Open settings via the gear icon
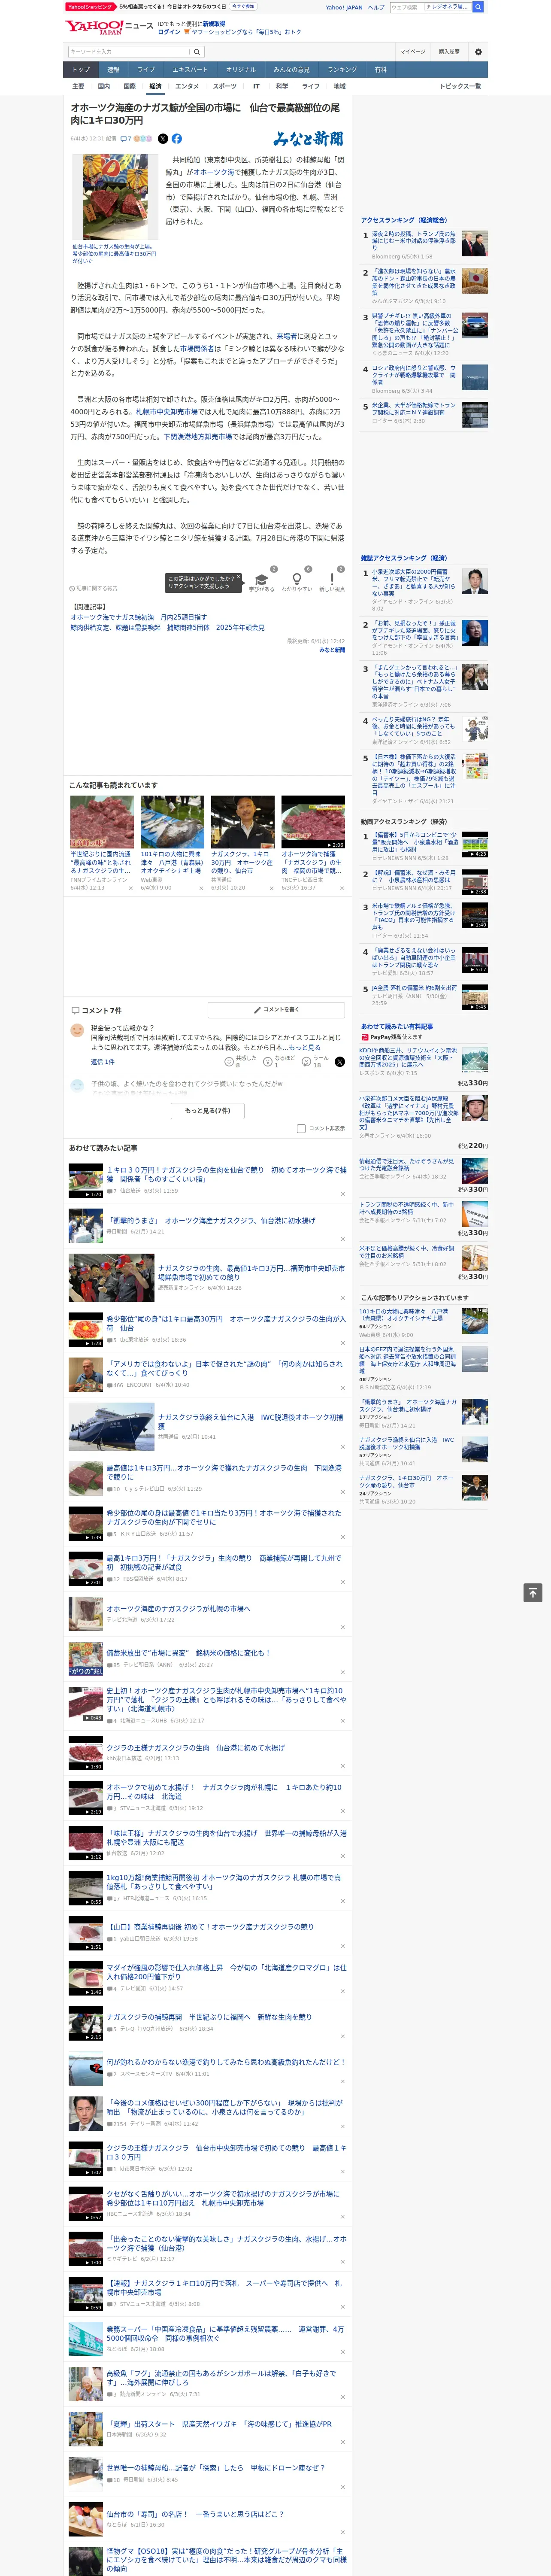551x2576 pixels. [x=478, y=52]
